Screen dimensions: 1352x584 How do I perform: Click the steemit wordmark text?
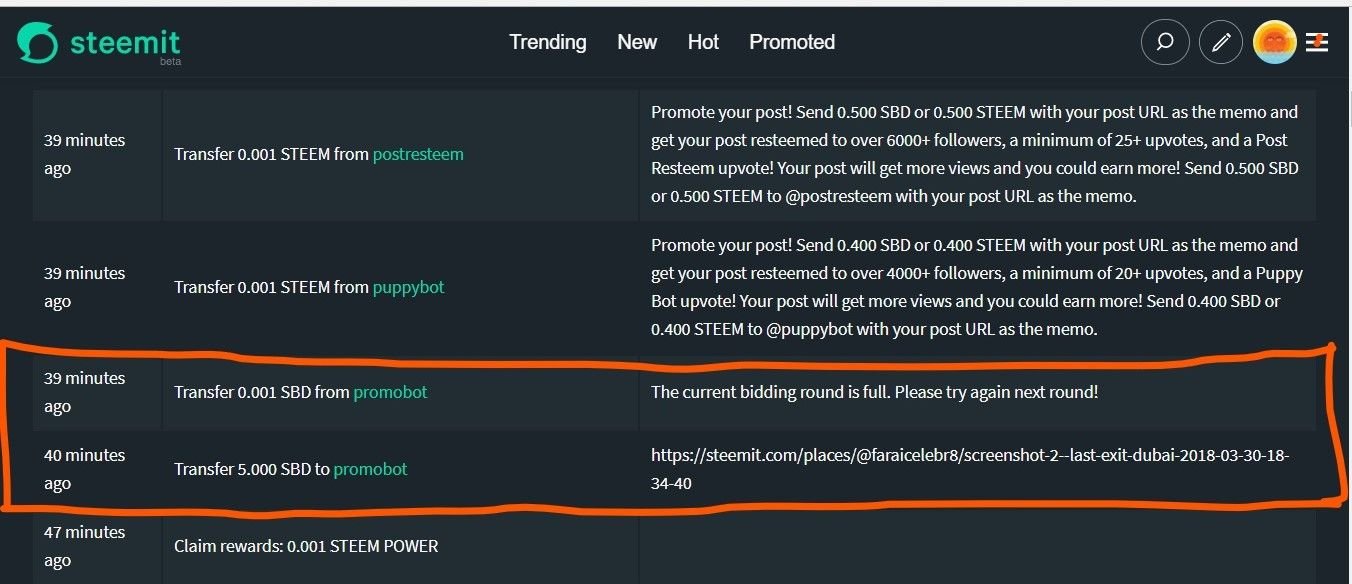coord(125,43)
